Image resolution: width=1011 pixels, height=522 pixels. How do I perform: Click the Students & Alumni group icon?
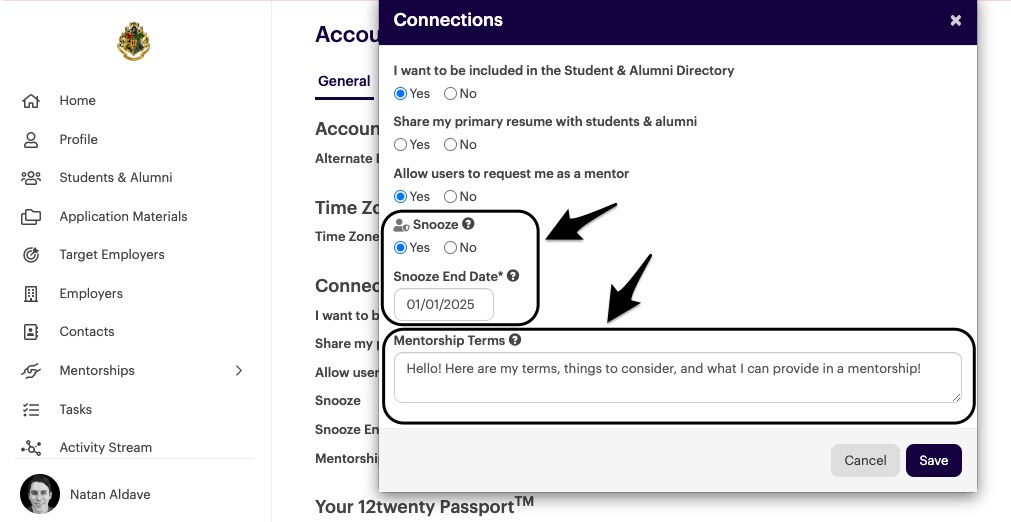[31, 178]
